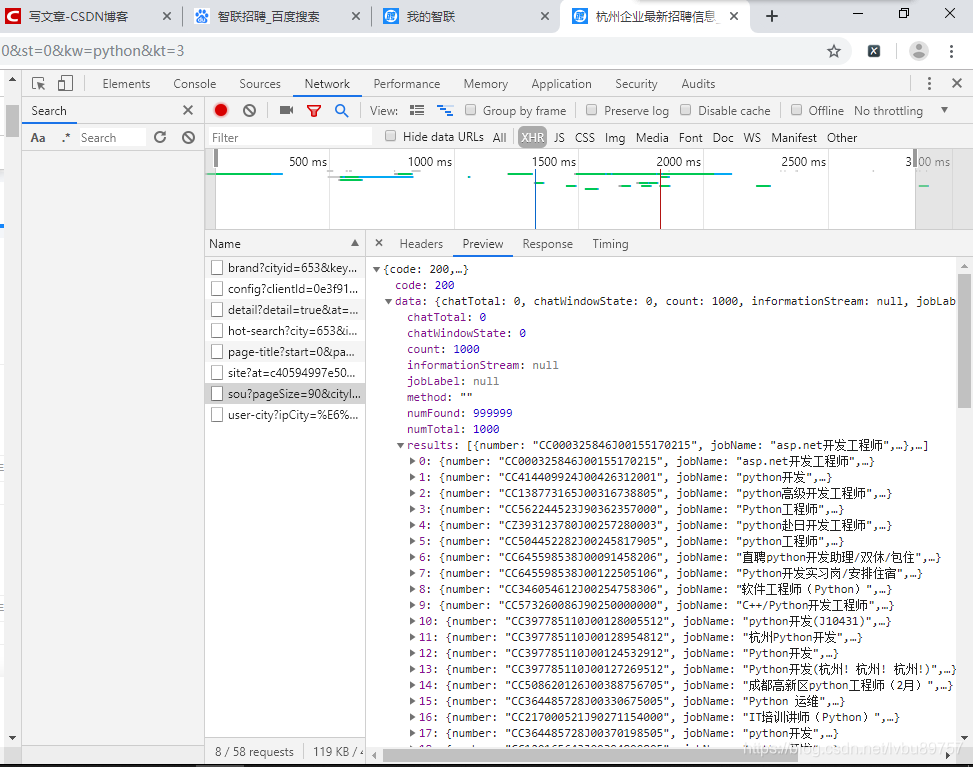The image size is (973, 767).
Task: Toggle match case Aa in search
Action: coord(38,138)
